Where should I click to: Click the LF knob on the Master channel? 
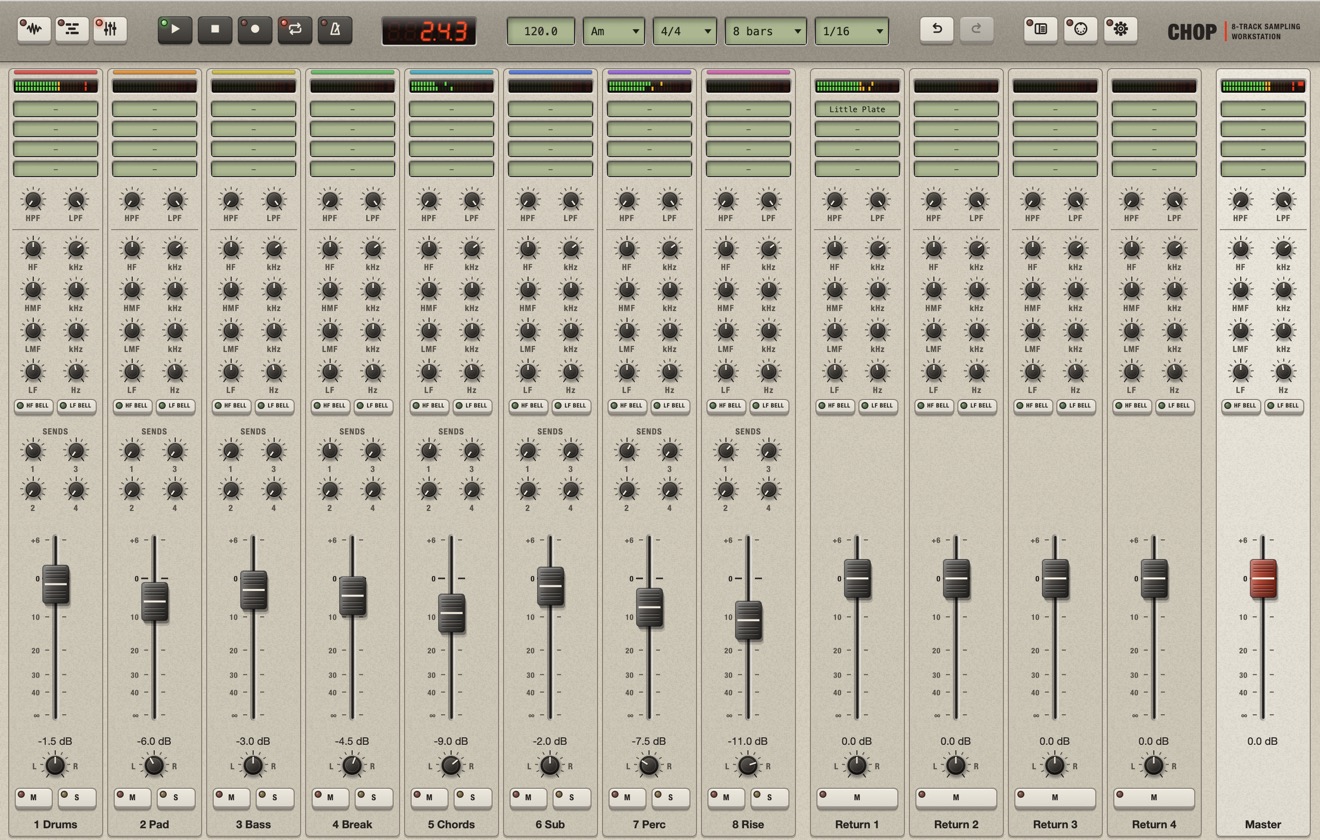pyautogui.click(x=1241, y=372)
